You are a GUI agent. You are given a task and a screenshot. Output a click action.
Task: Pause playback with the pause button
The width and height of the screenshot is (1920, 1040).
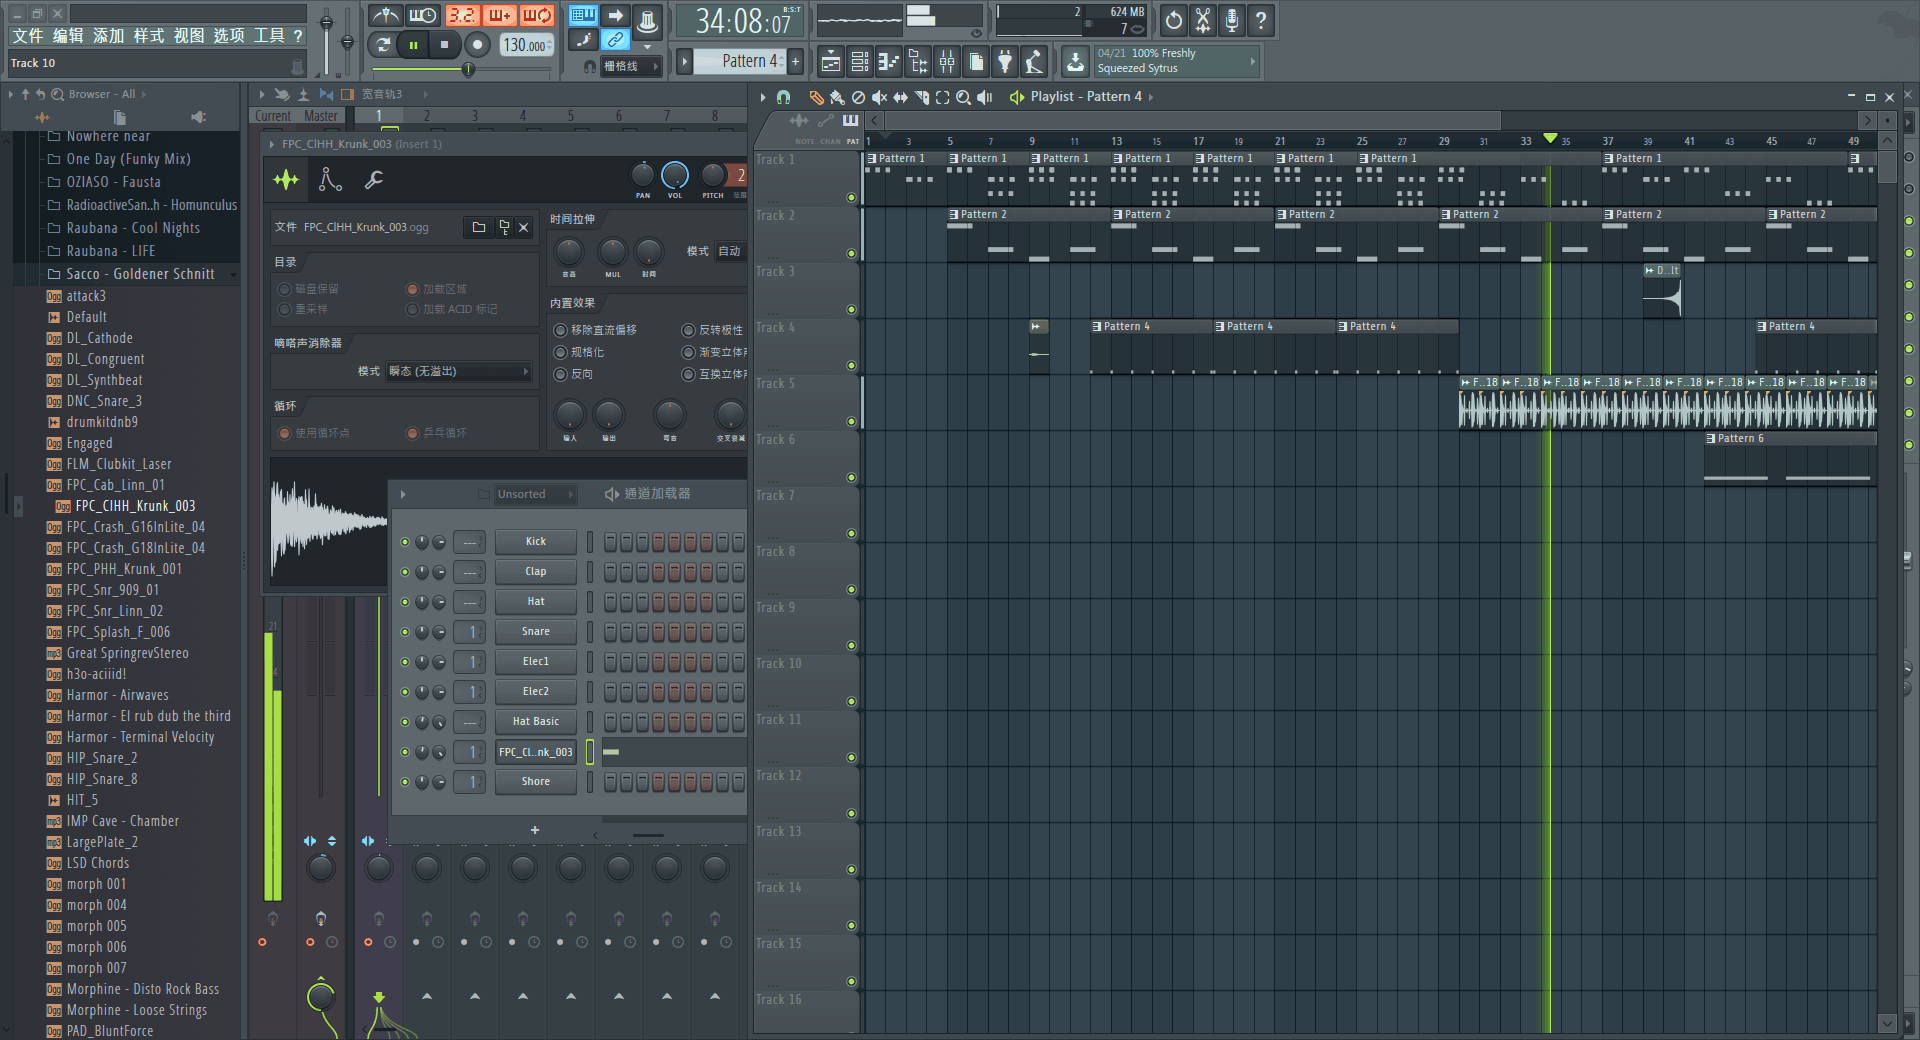click(x=413, y=45)
